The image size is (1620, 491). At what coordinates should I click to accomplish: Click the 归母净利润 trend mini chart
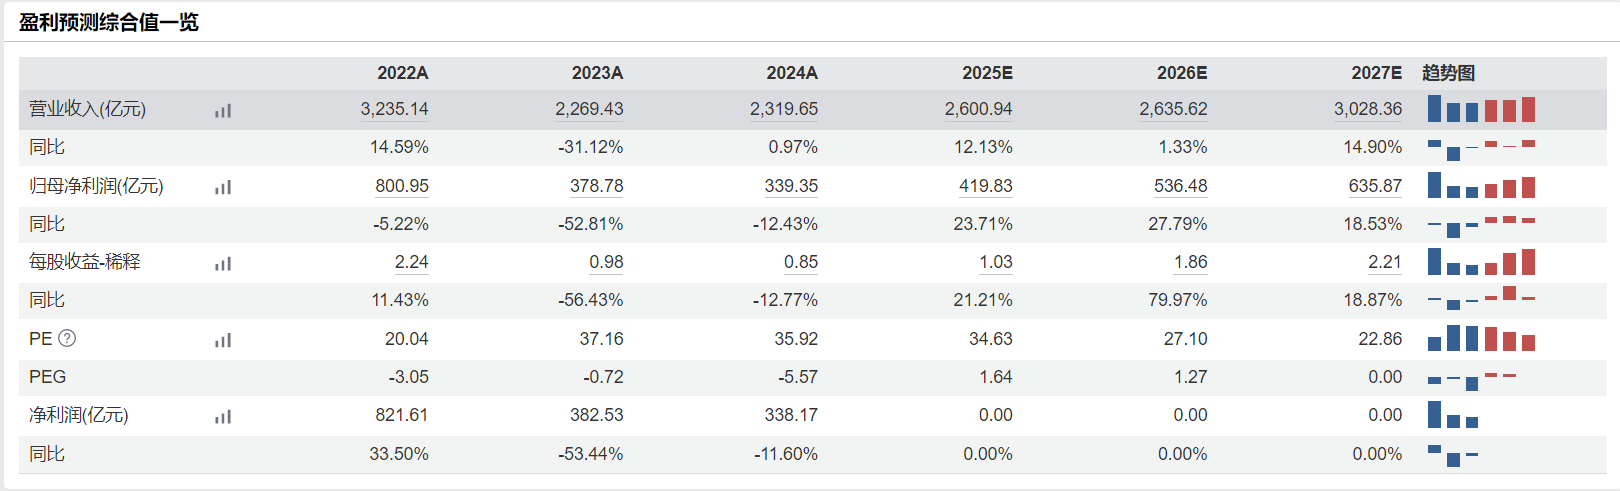tap(1481, 186)
